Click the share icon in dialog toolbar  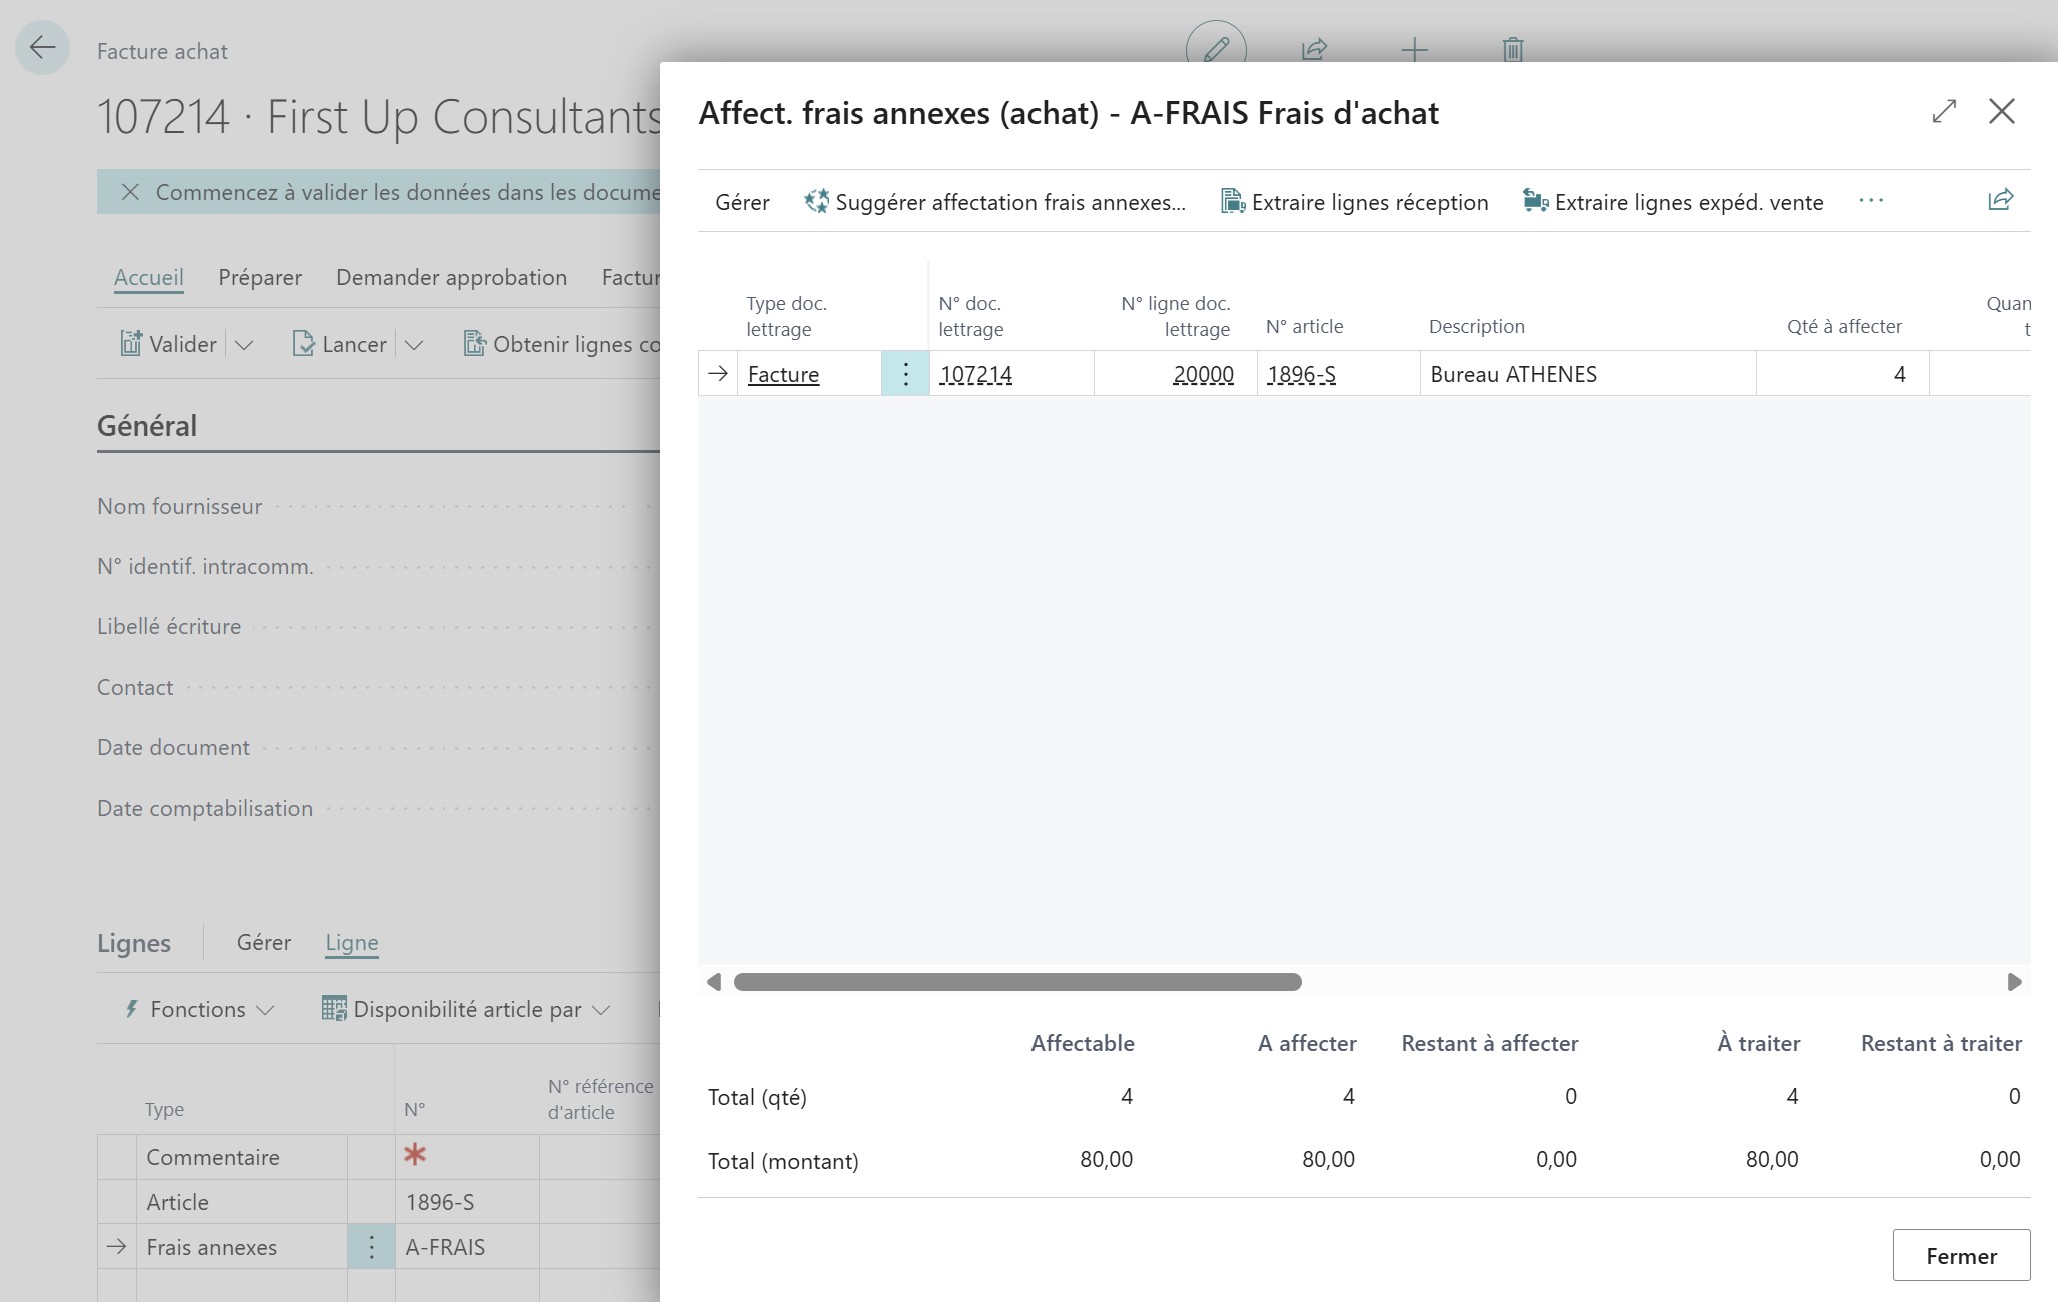(2000, 200)
